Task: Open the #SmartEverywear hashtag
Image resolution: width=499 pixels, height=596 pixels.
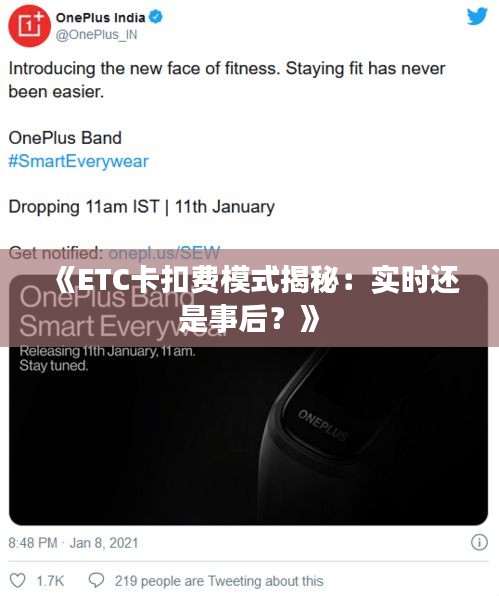Action: tap(78, 161)
